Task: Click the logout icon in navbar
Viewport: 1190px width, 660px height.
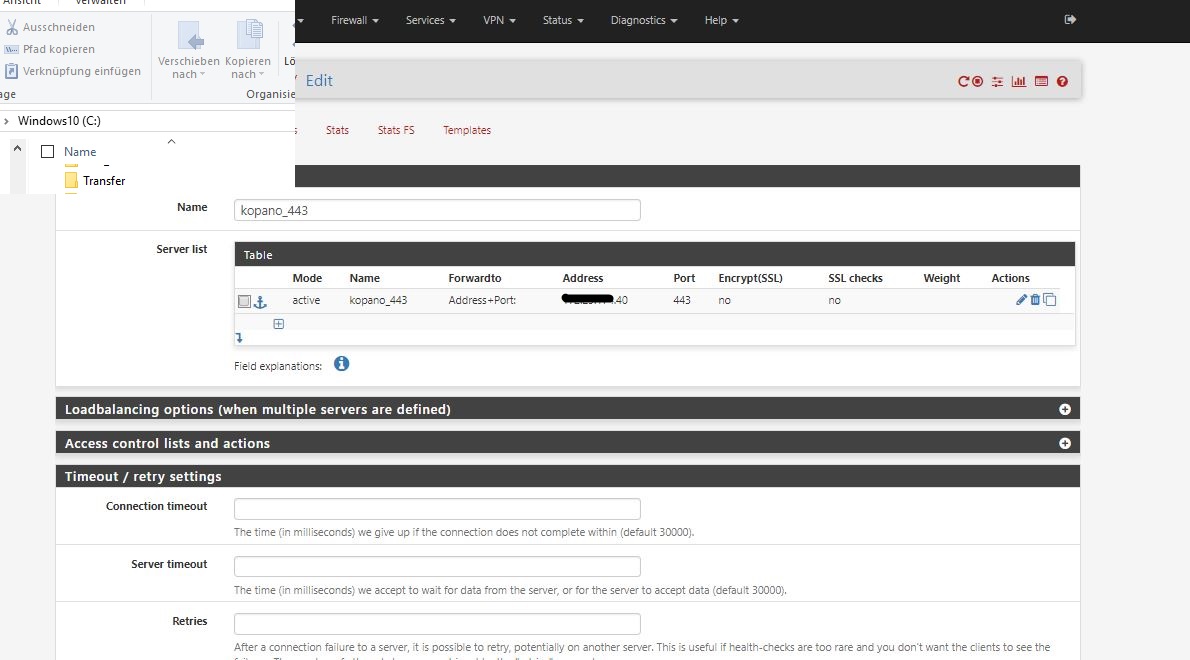Action: click(1070, 19)
